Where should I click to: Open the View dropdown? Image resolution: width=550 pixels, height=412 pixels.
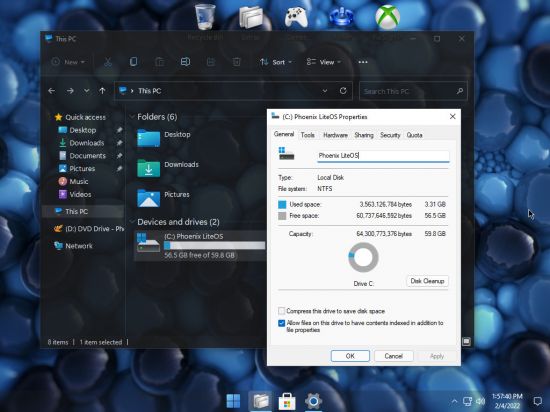pos(324,62)
